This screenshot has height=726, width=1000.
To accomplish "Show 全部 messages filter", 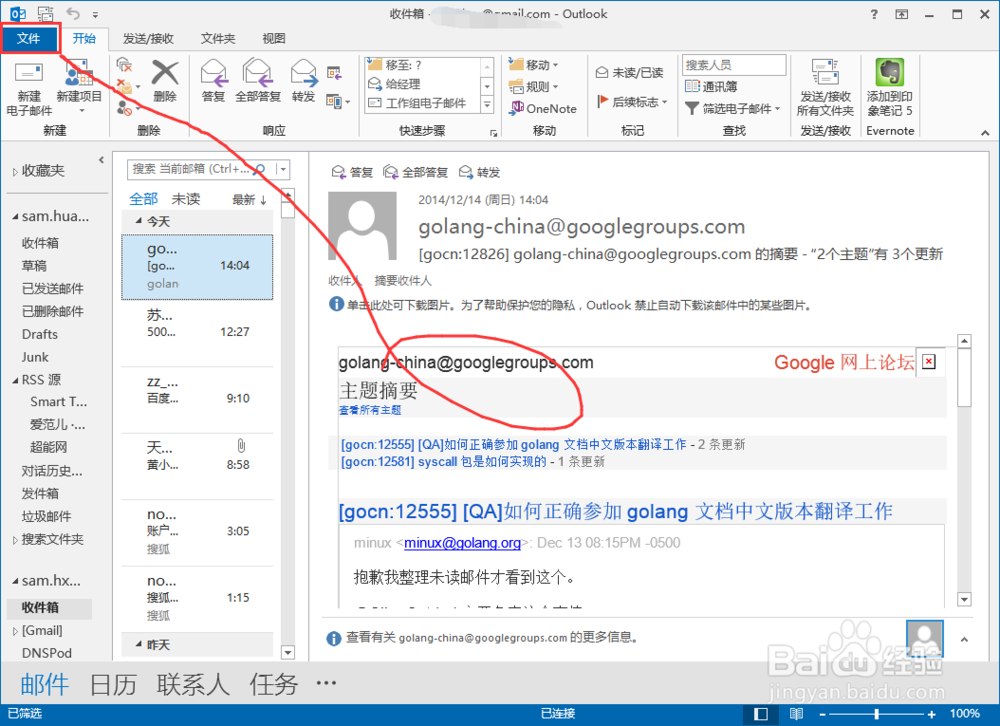I will pos(143,199).
